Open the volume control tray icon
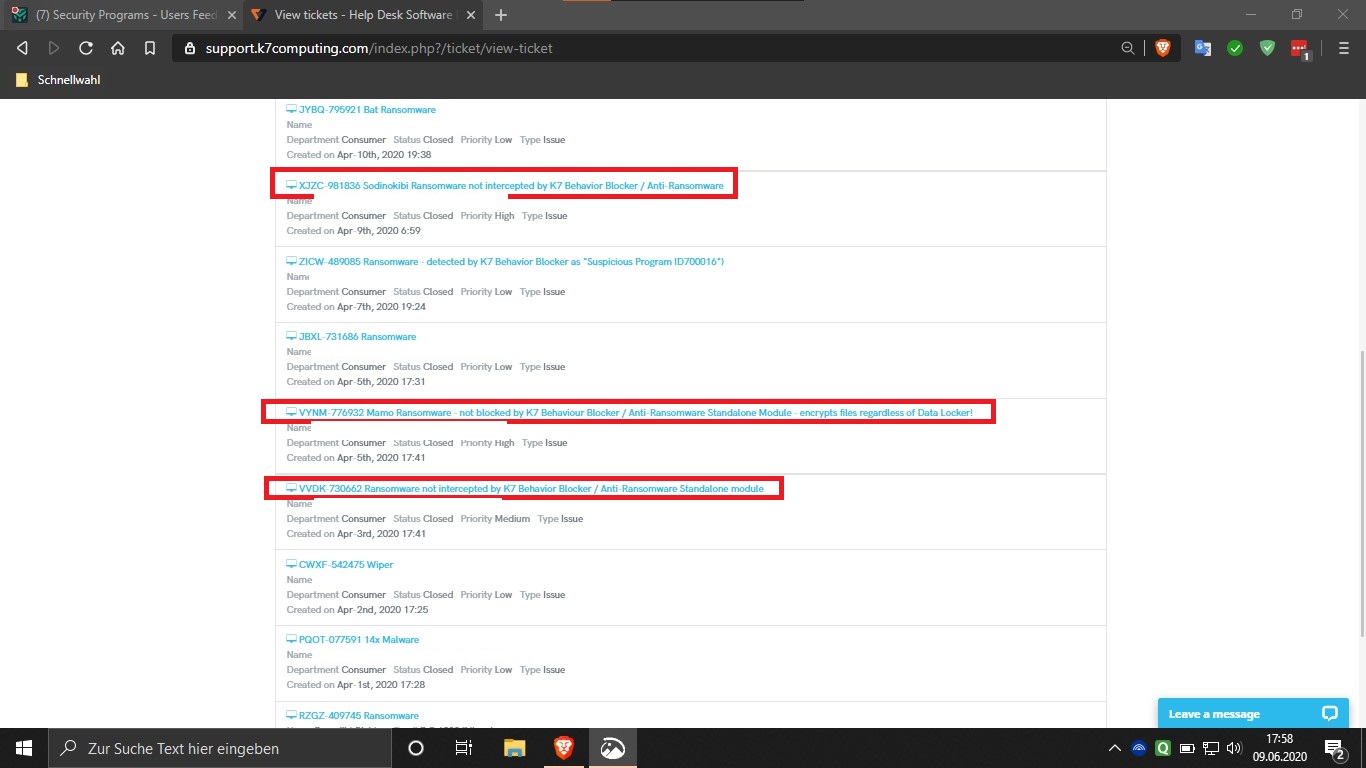 coord(1235,748)
